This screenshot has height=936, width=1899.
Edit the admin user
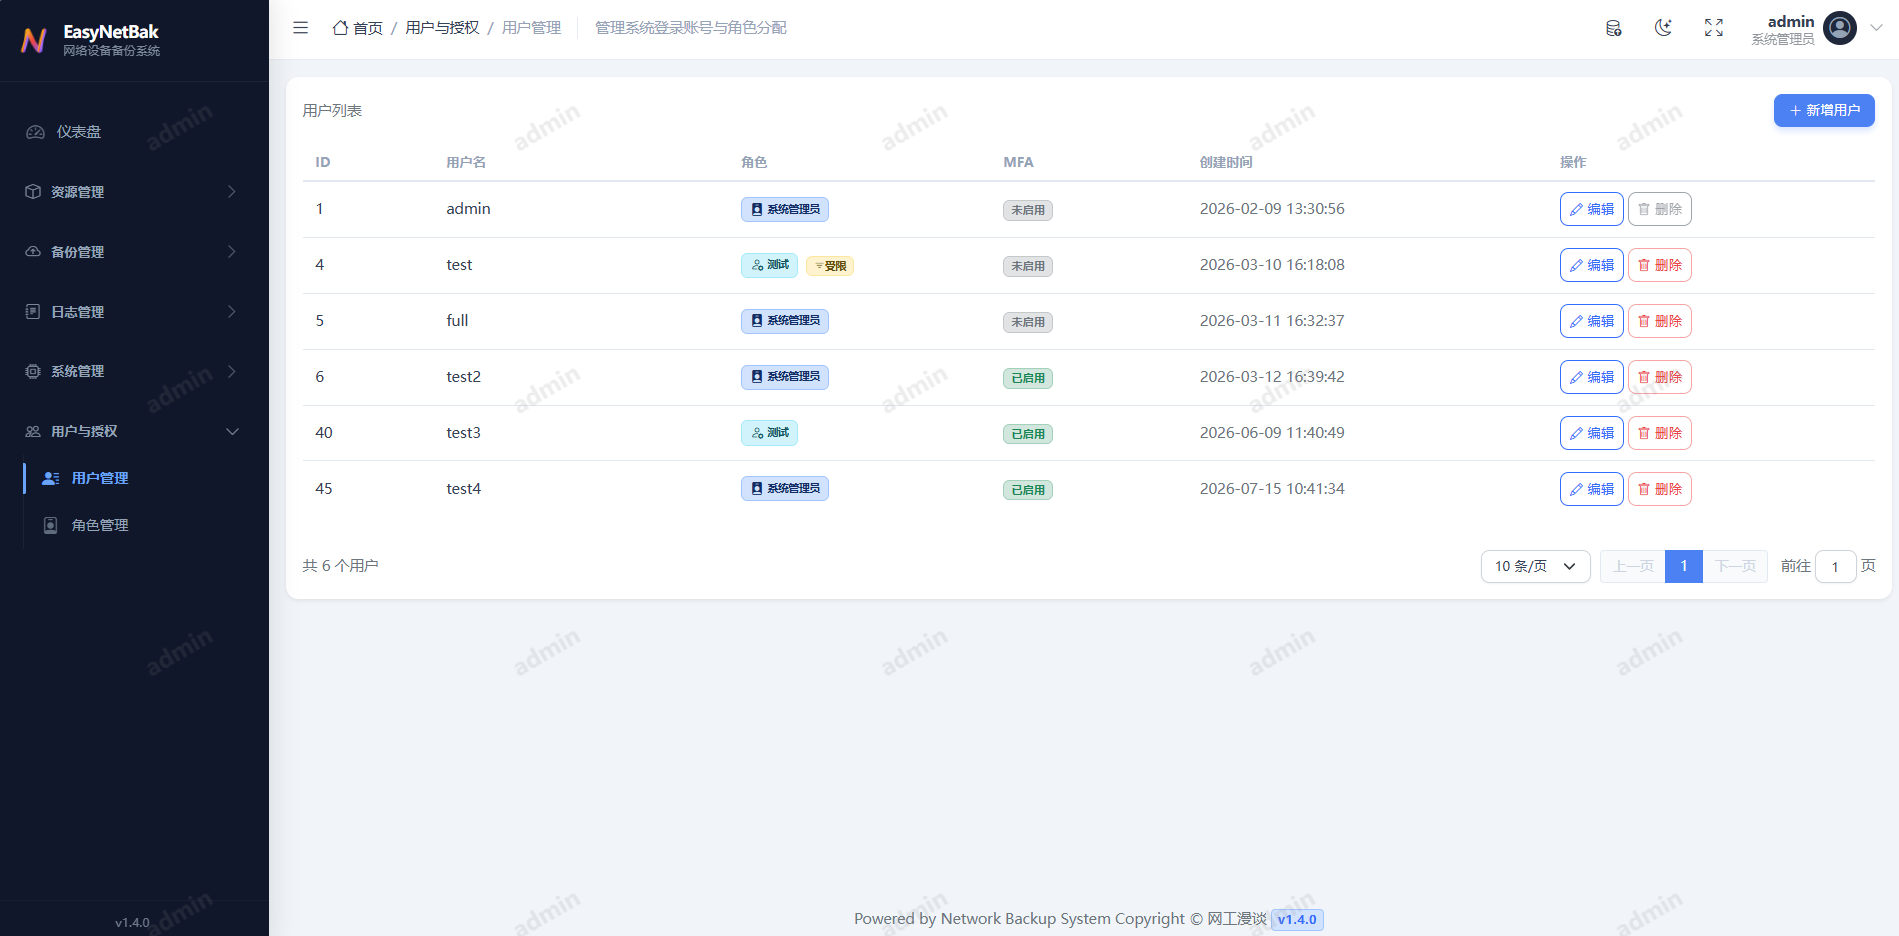pos(1591,209)
